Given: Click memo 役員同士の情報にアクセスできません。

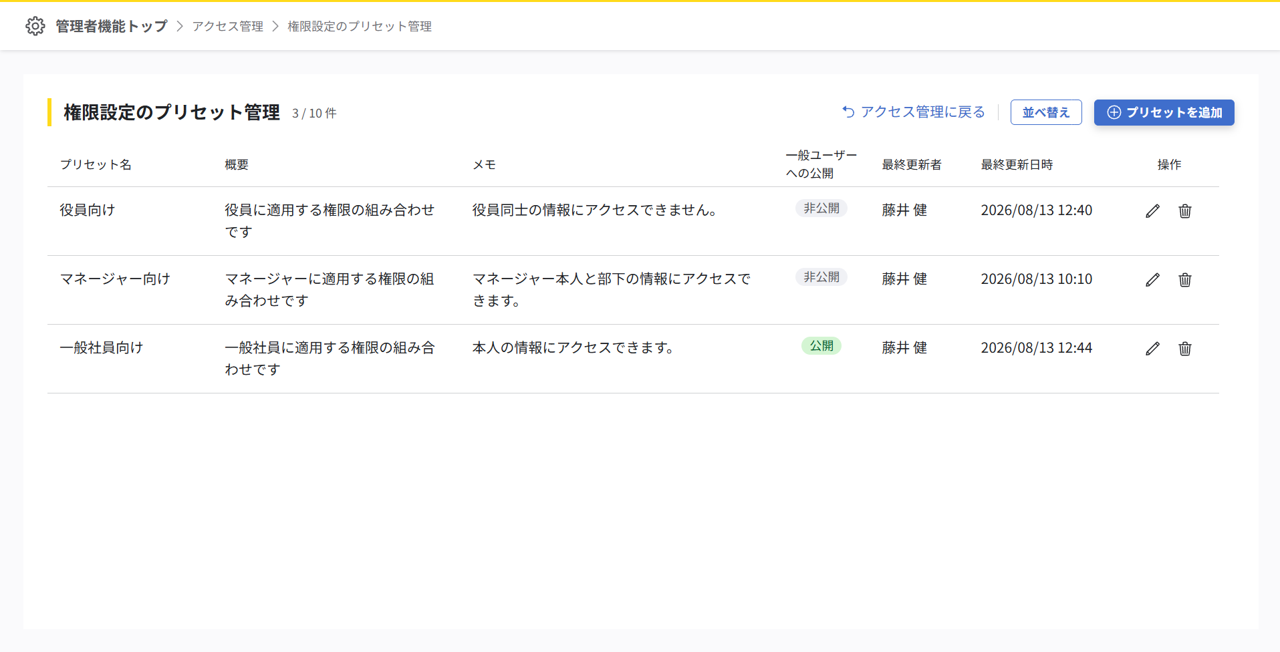Looking at the screenshot, I should (596, 210).
